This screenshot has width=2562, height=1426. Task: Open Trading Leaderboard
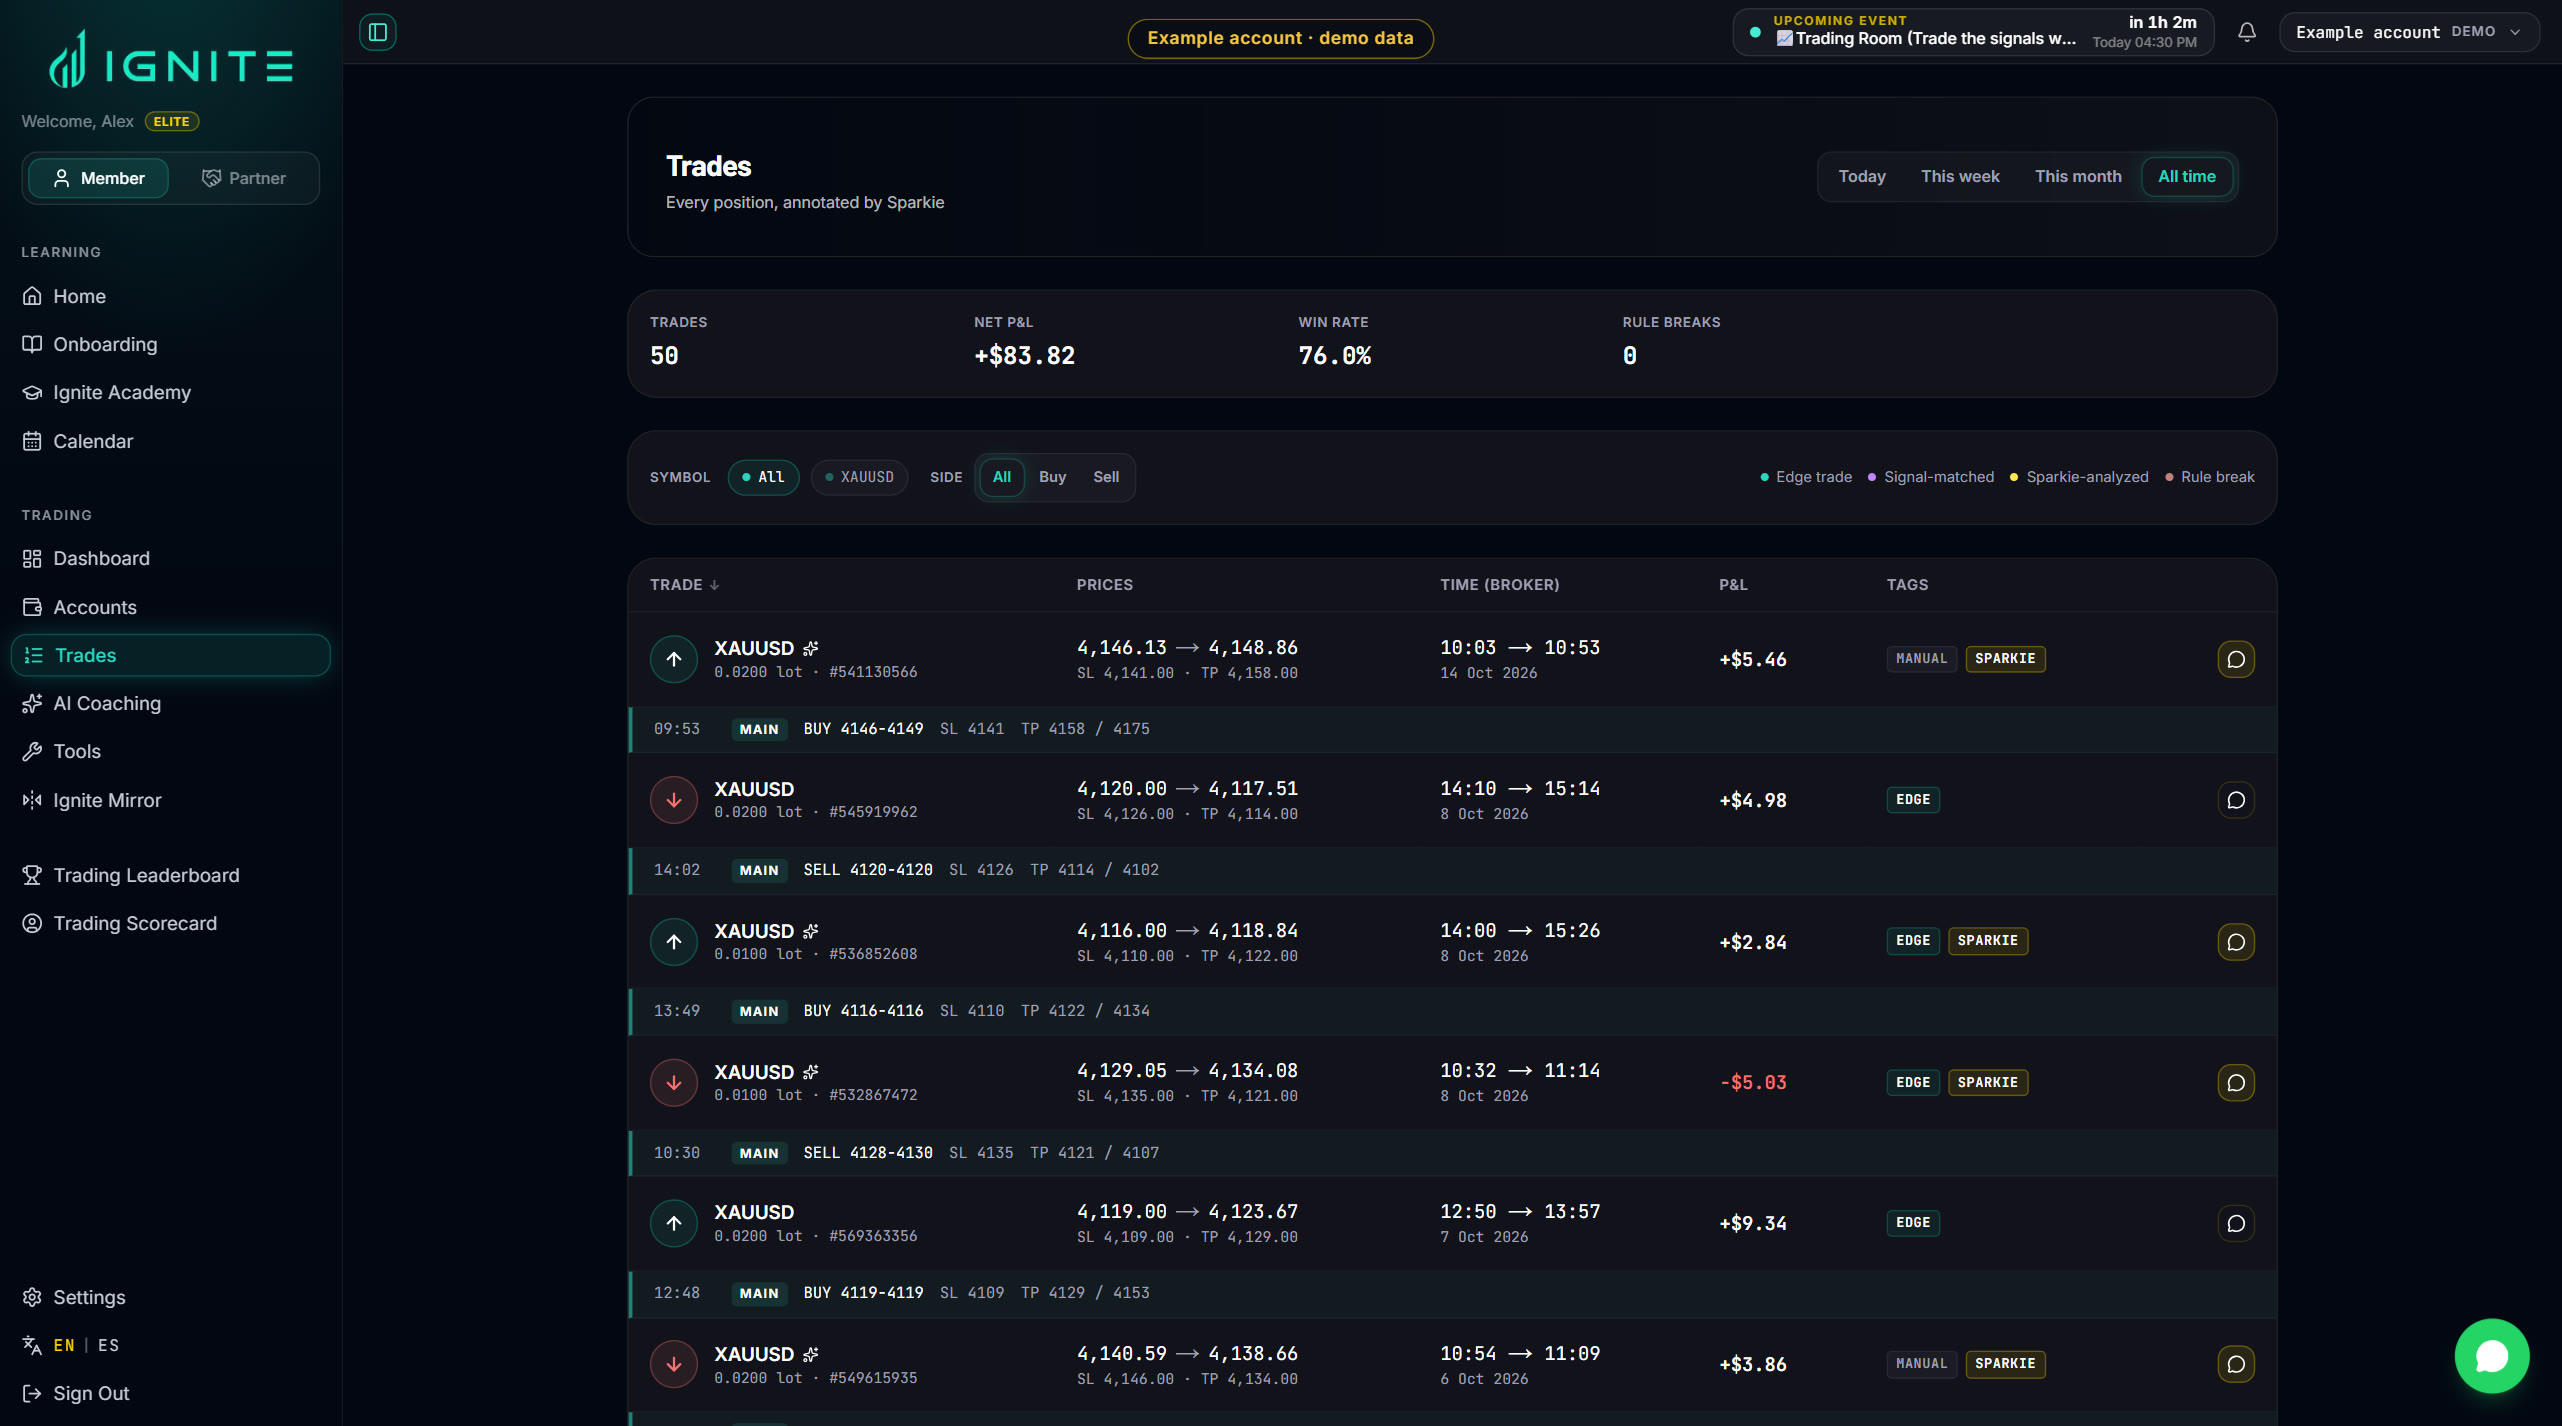[170, 875]
